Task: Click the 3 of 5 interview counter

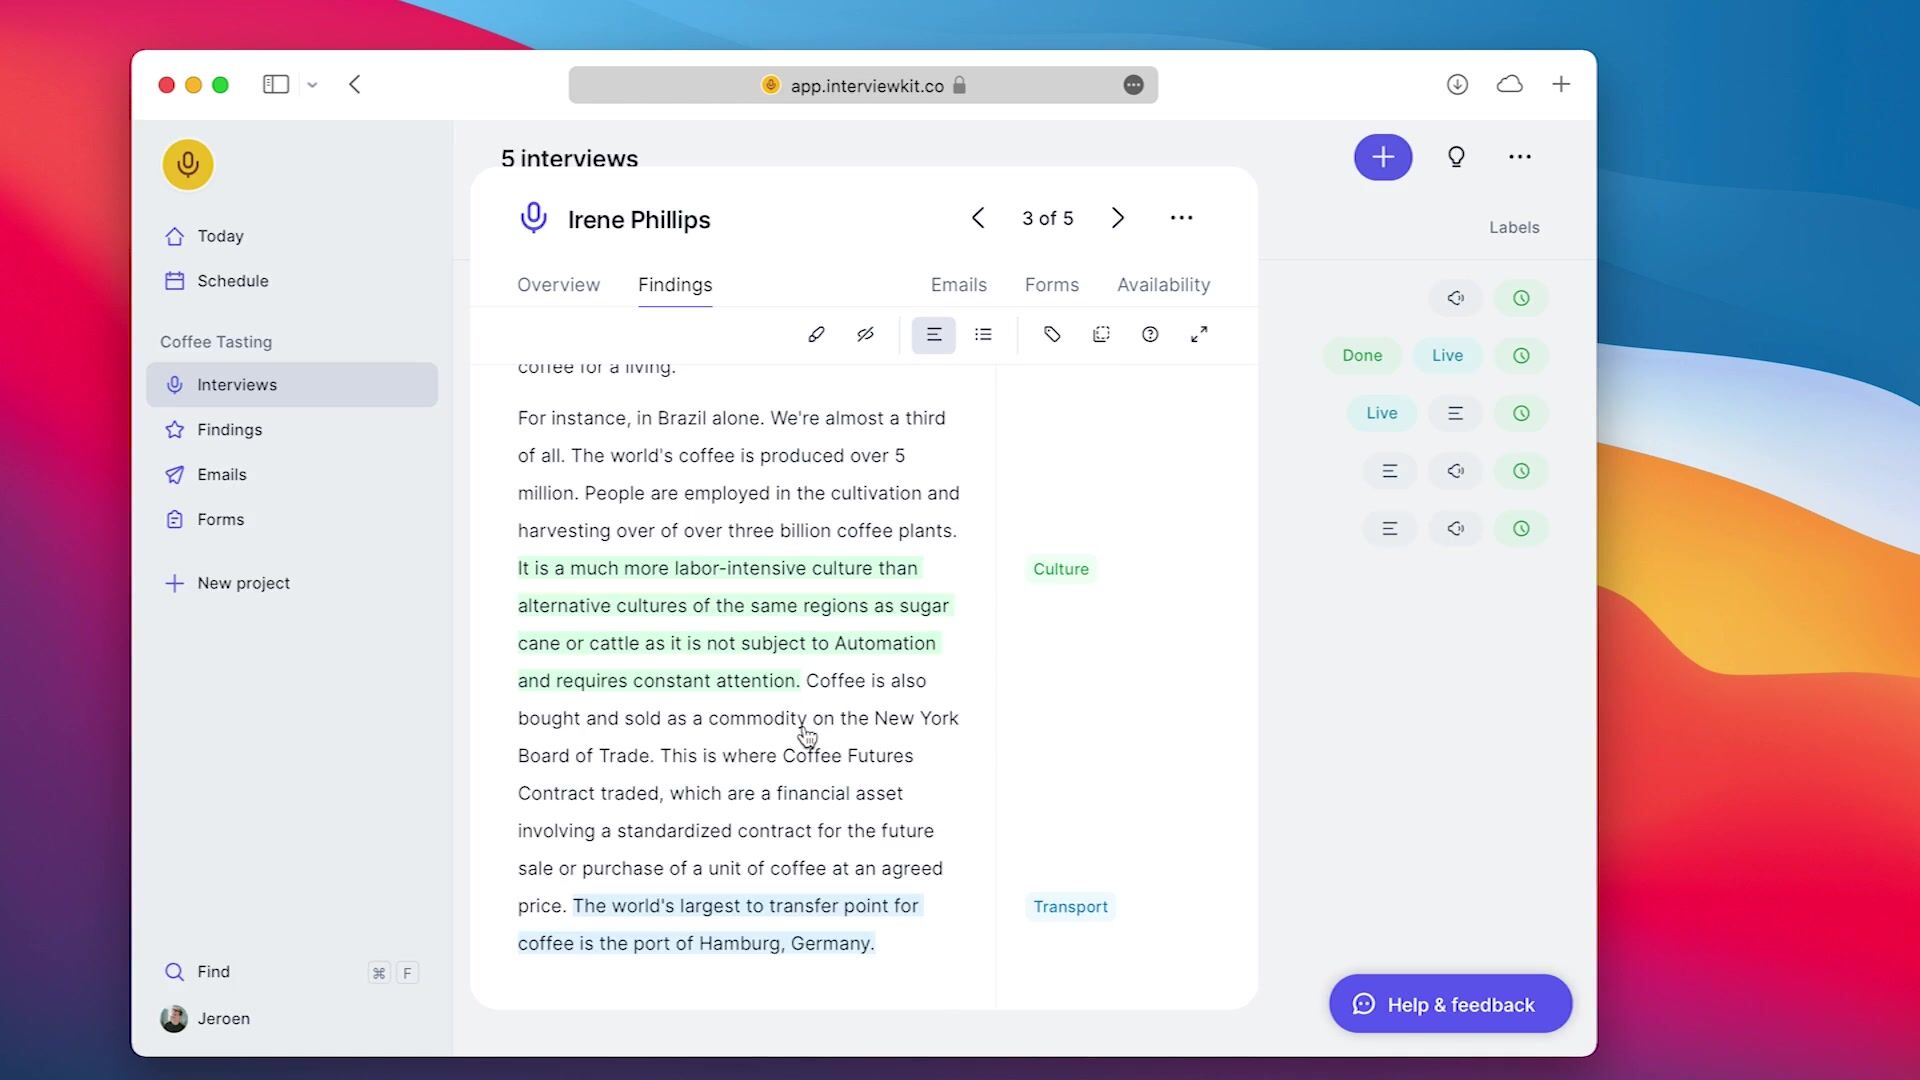Action: pyautogui.click(x=1048, y=219)
